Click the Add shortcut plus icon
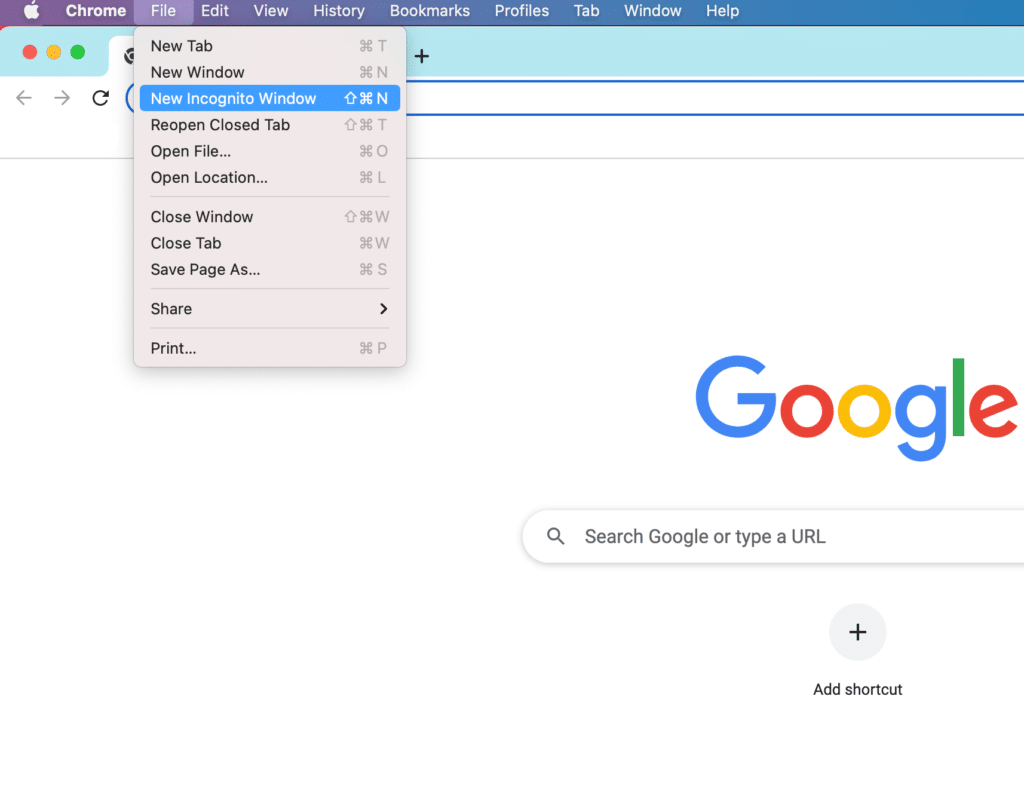 click(857, 632)
